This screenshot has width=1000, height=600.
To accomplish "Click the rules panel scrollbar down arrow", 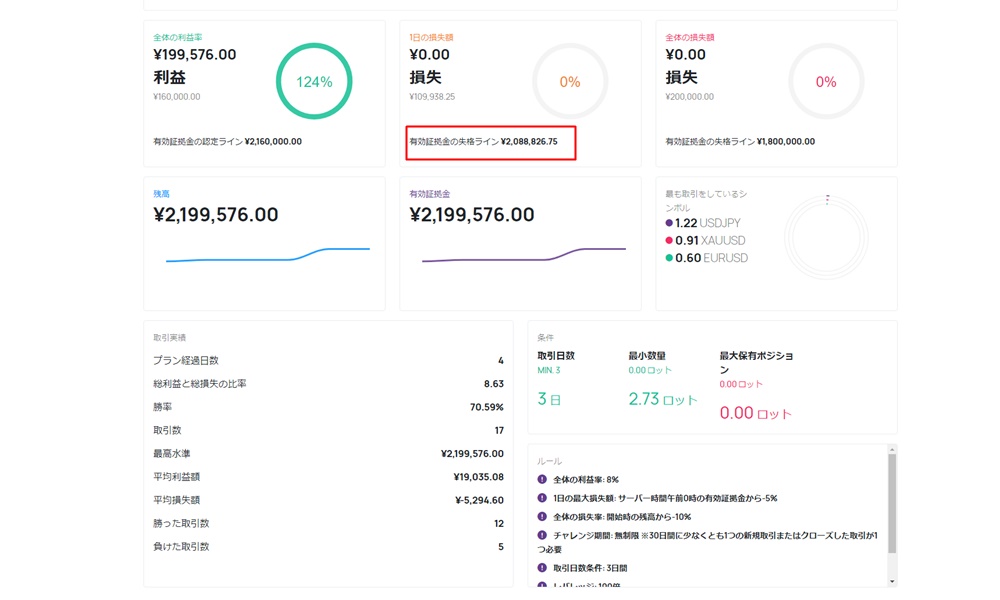I will coord(892,581).
